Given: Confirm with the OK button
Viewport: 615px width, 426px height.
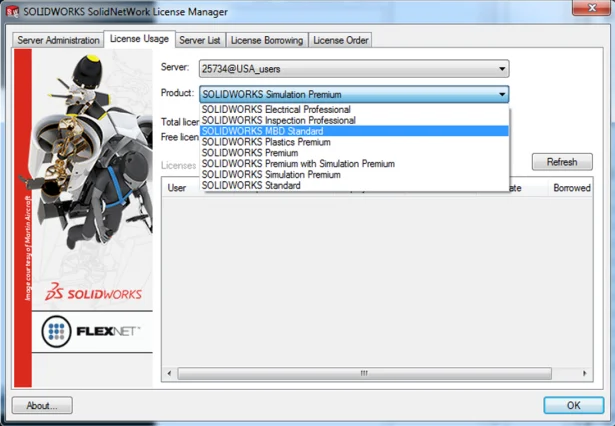Looking at the screenshot, I should pos(573,406).
